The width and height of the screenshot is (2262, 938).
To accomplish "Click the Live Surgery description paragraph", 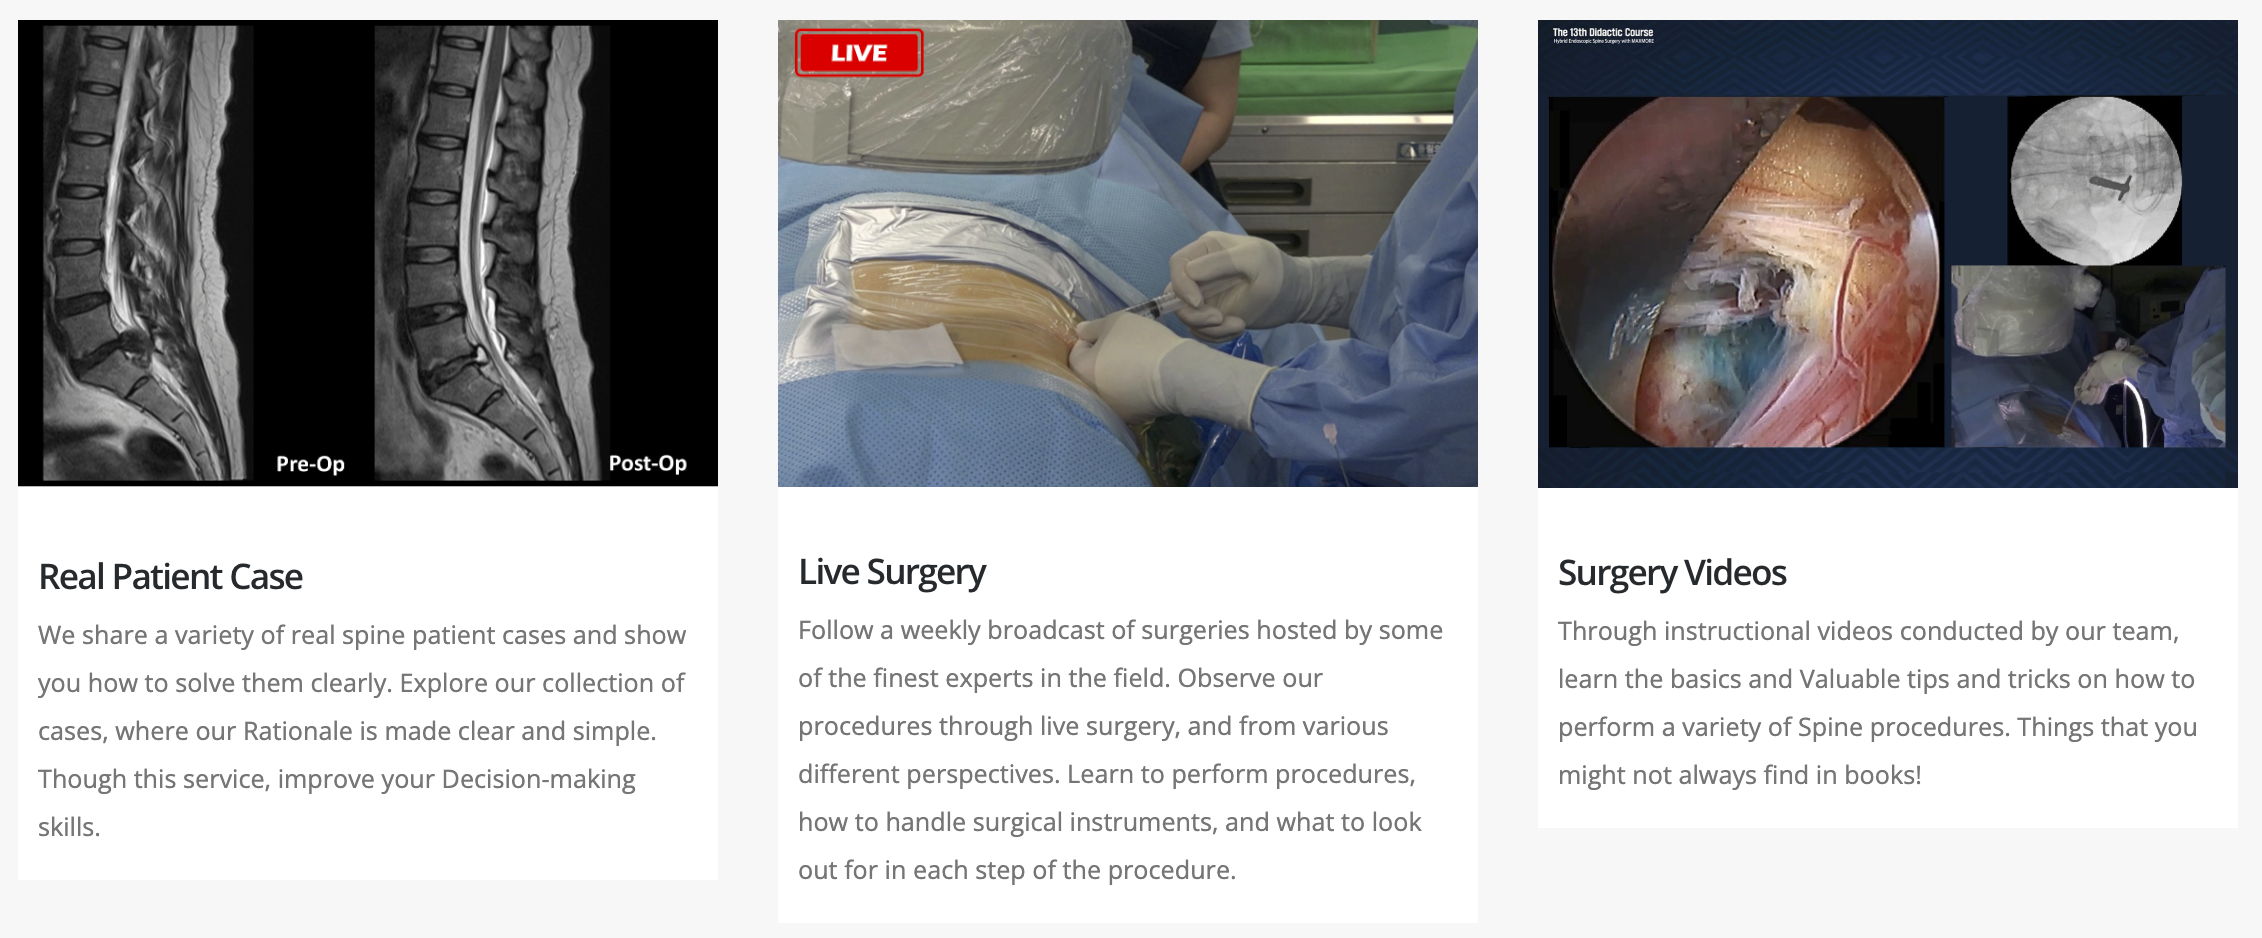I will (x=1120, y=750).
